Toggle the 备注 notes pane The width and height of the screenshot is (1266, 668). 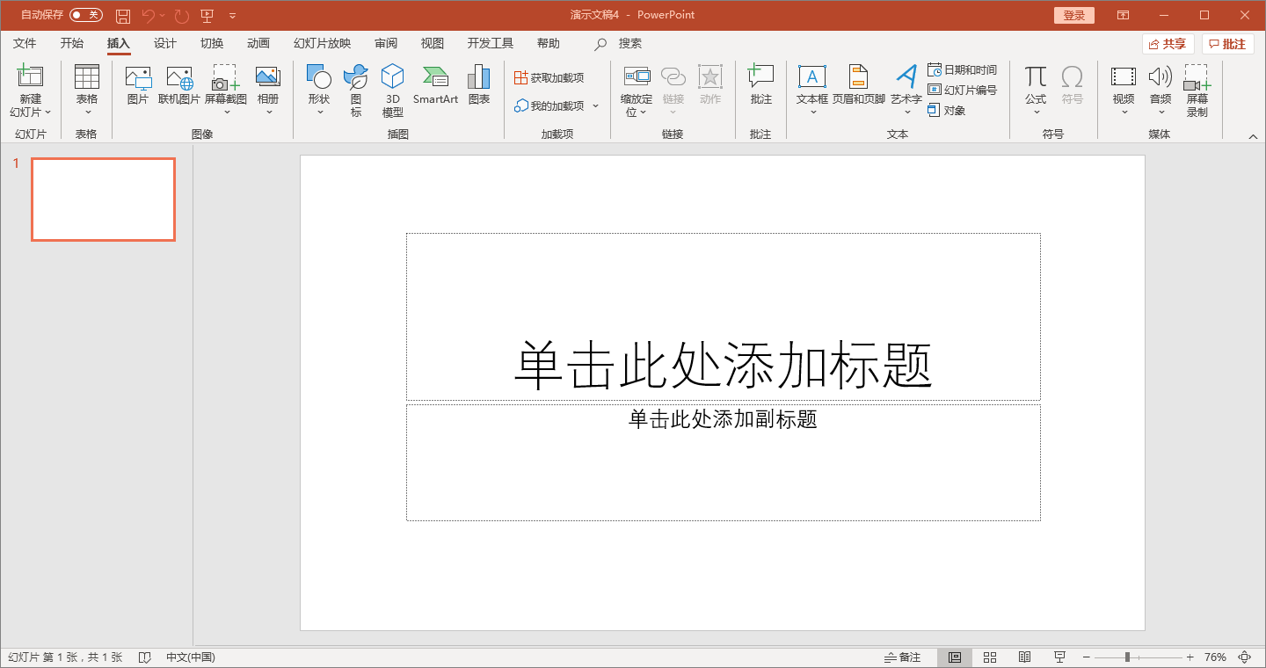(903, 657)
